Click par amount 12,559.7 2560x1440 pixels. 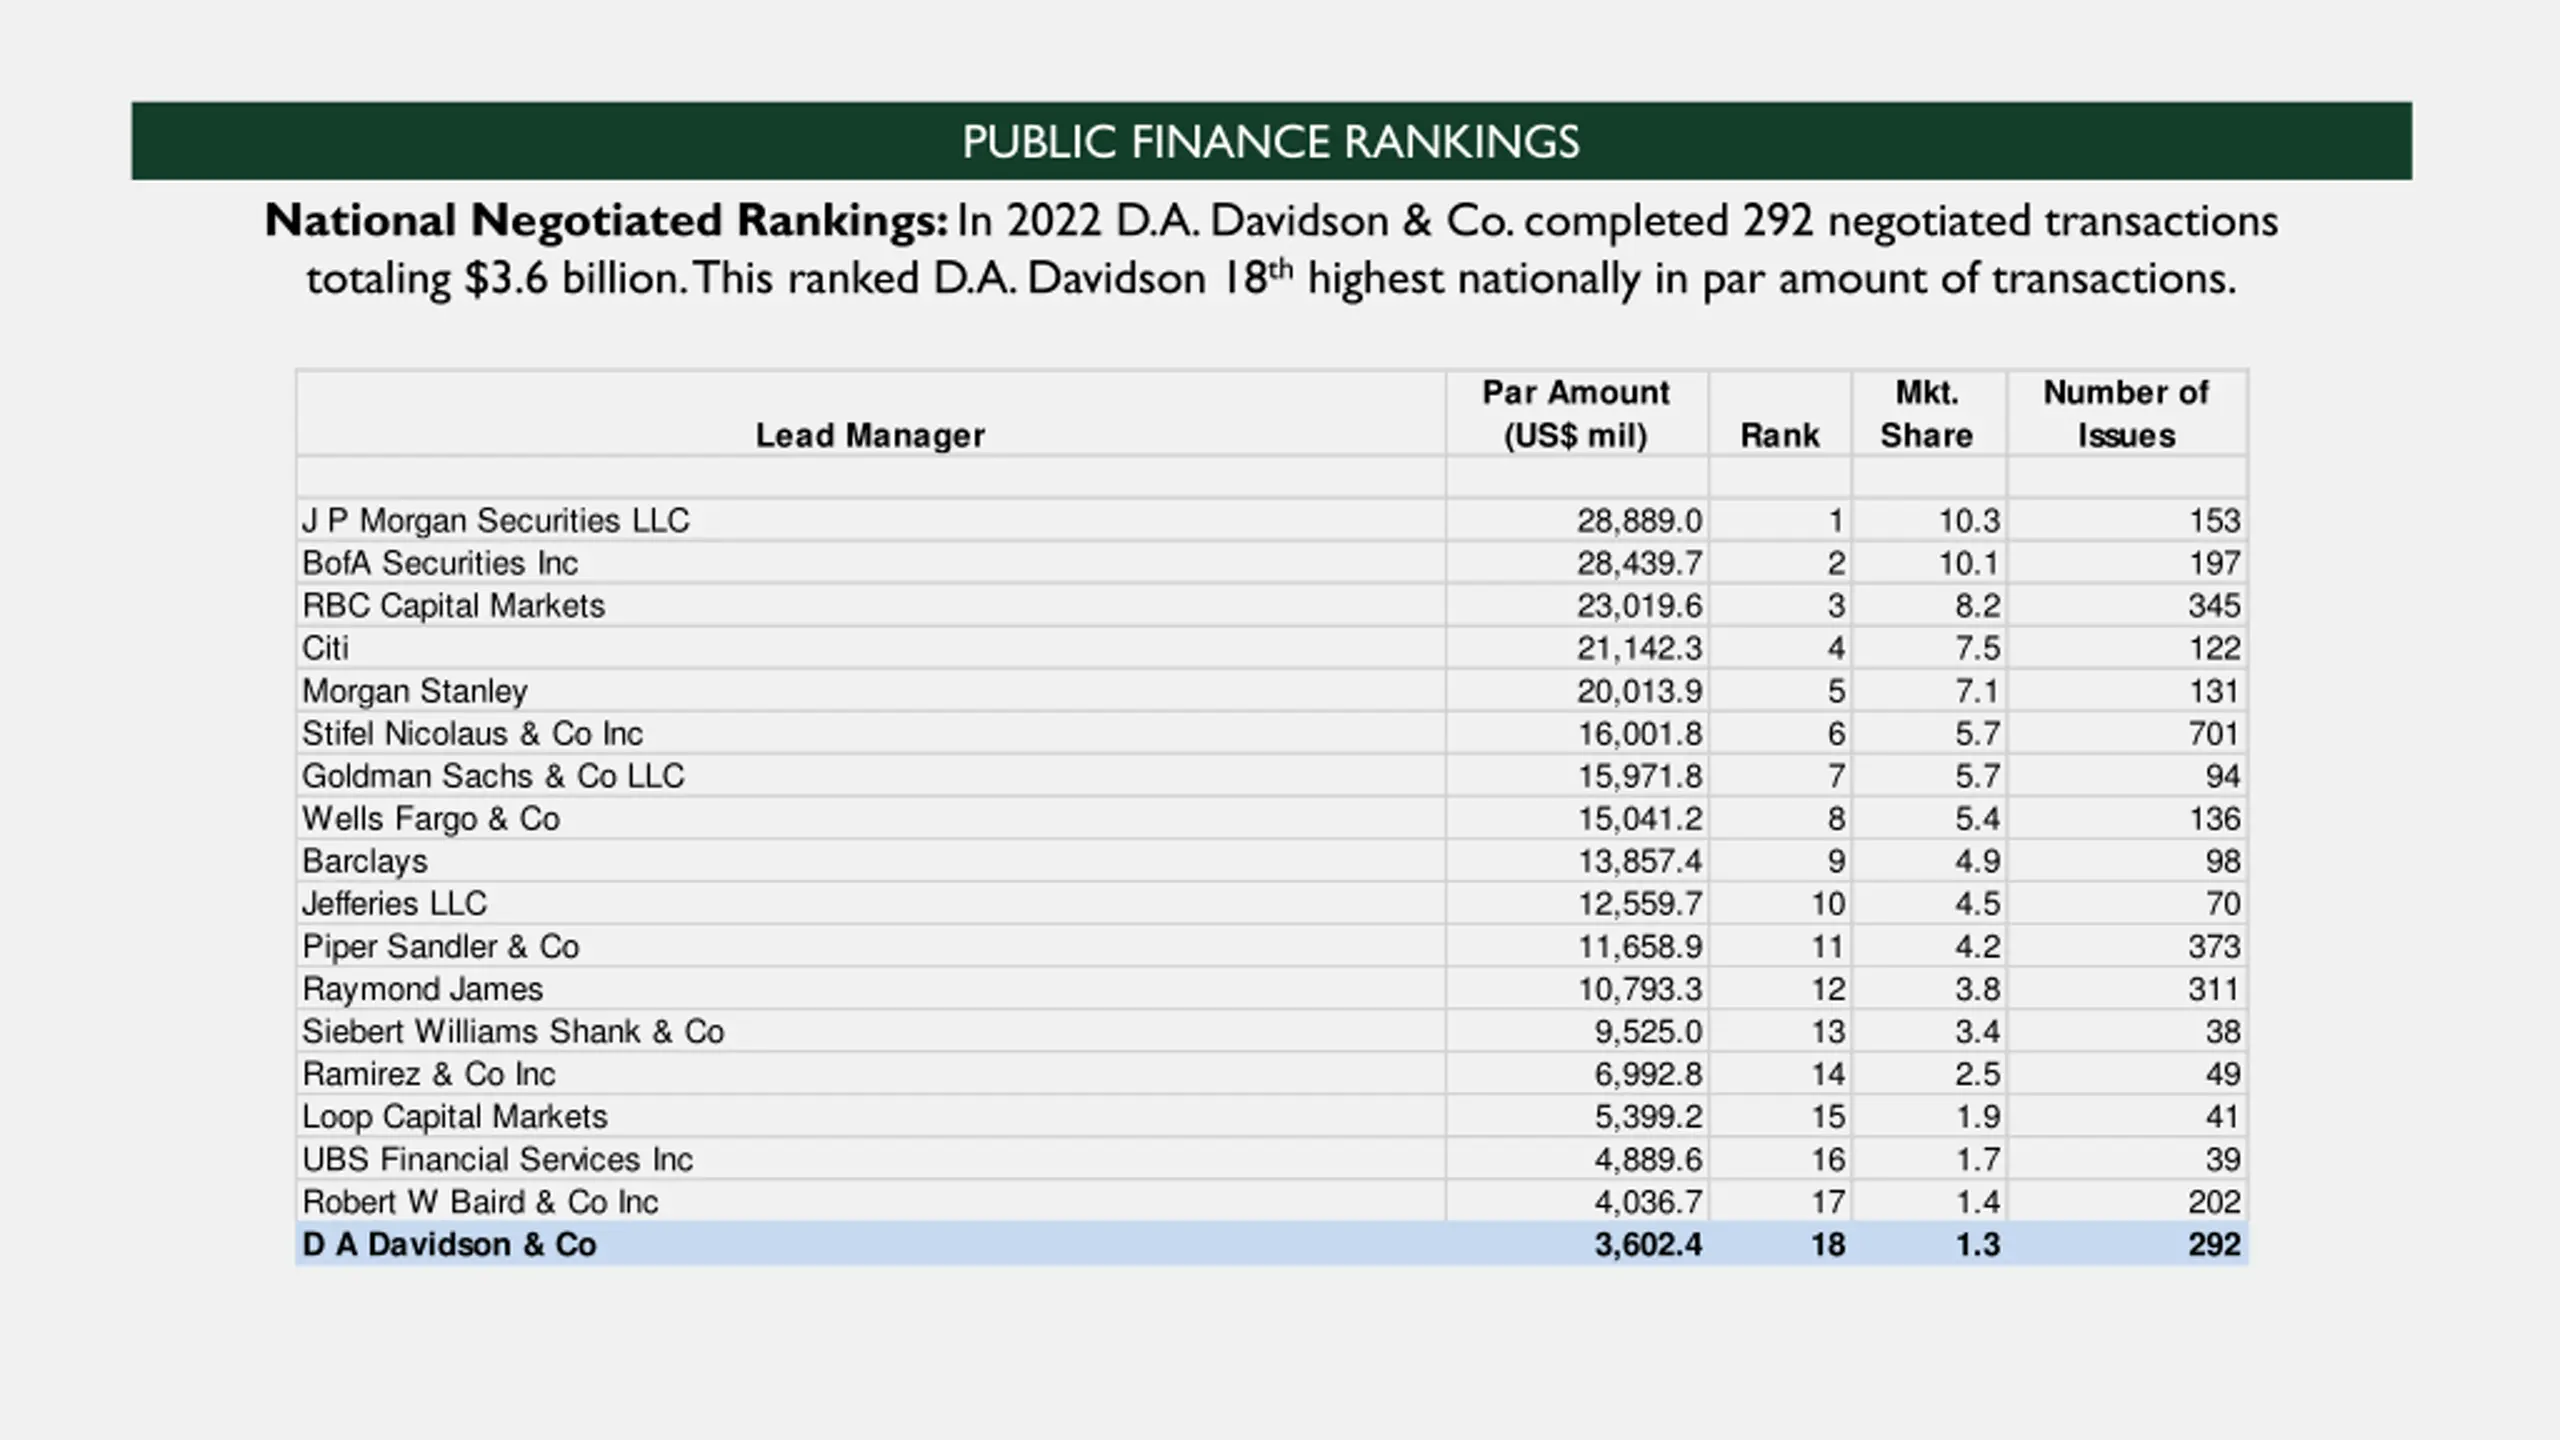(1640, 904)
